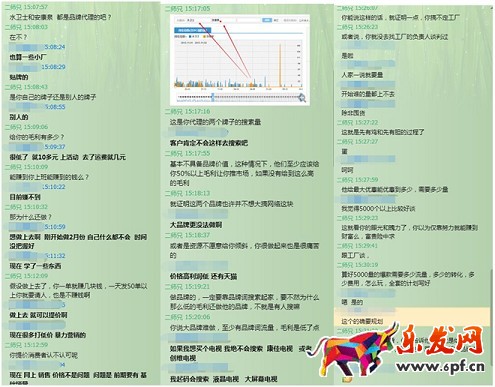Image resolution: width=495 pixels, height=387 pixels.
Task: Click sender header "二师兄 15:17:55"
Action: click(x=187, y=153)
